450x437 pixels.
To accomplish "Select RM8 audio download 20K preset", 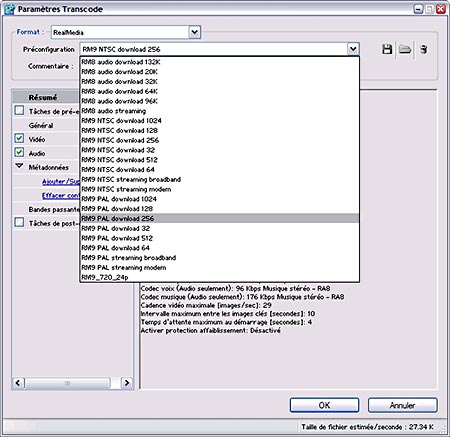I will [219, 72].
